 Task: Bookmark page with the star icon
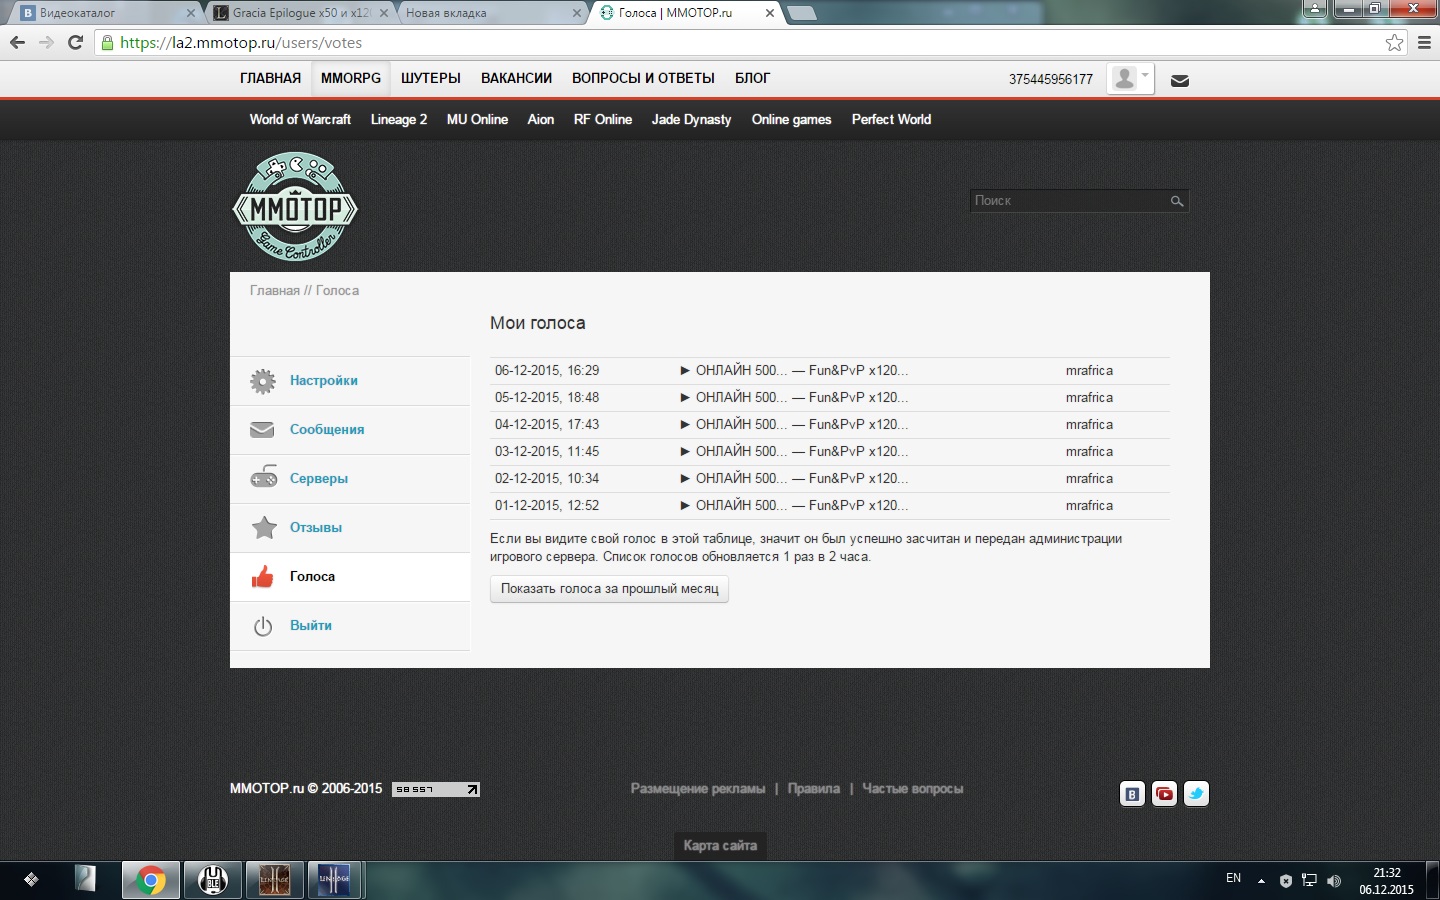click(x=1394, y=42)
